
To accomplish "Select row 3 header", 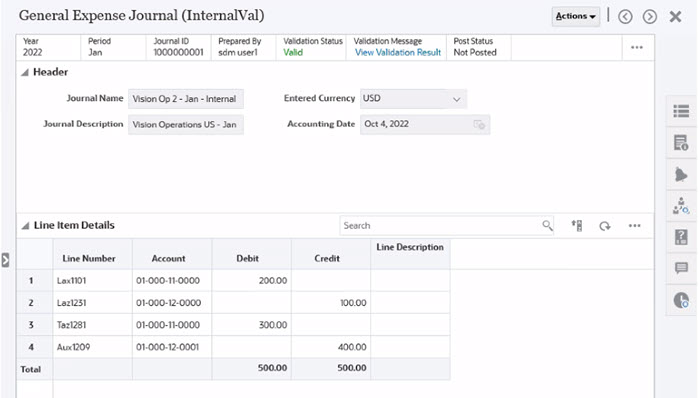I will point(35,325).
